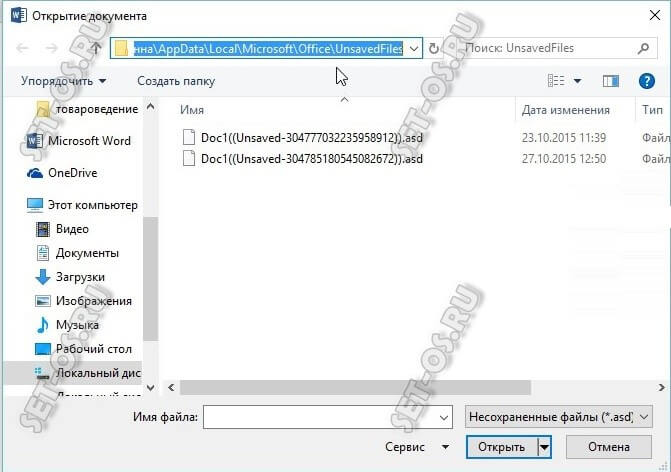Open the Документы folder

pos(77,253)
